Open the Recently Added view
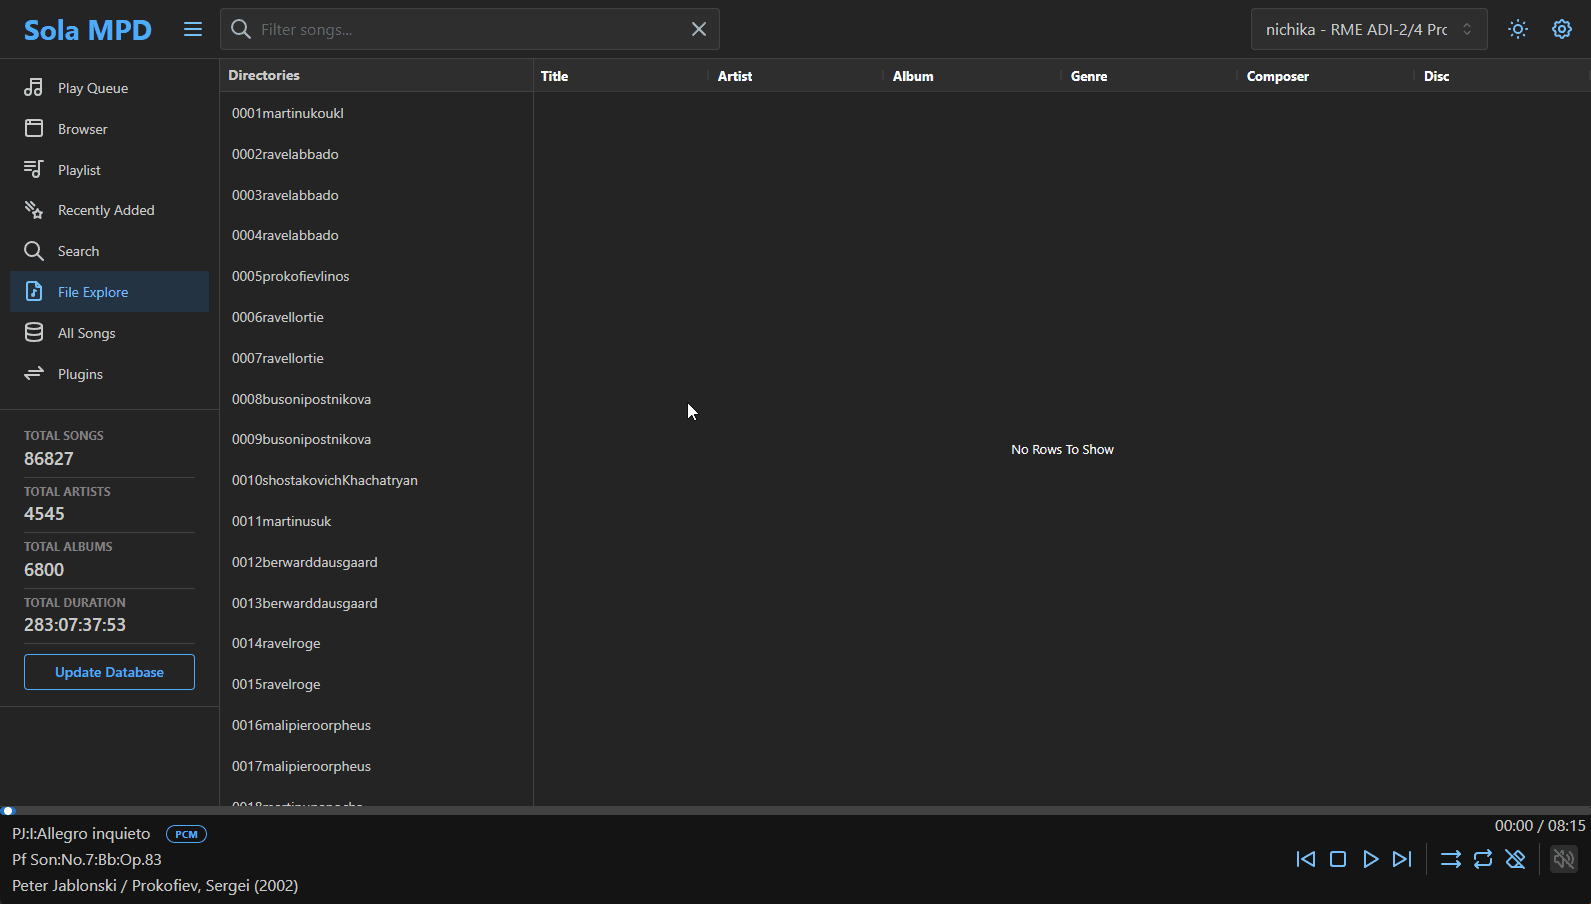This screenshot has width=1591, height=904. point(106,210)
